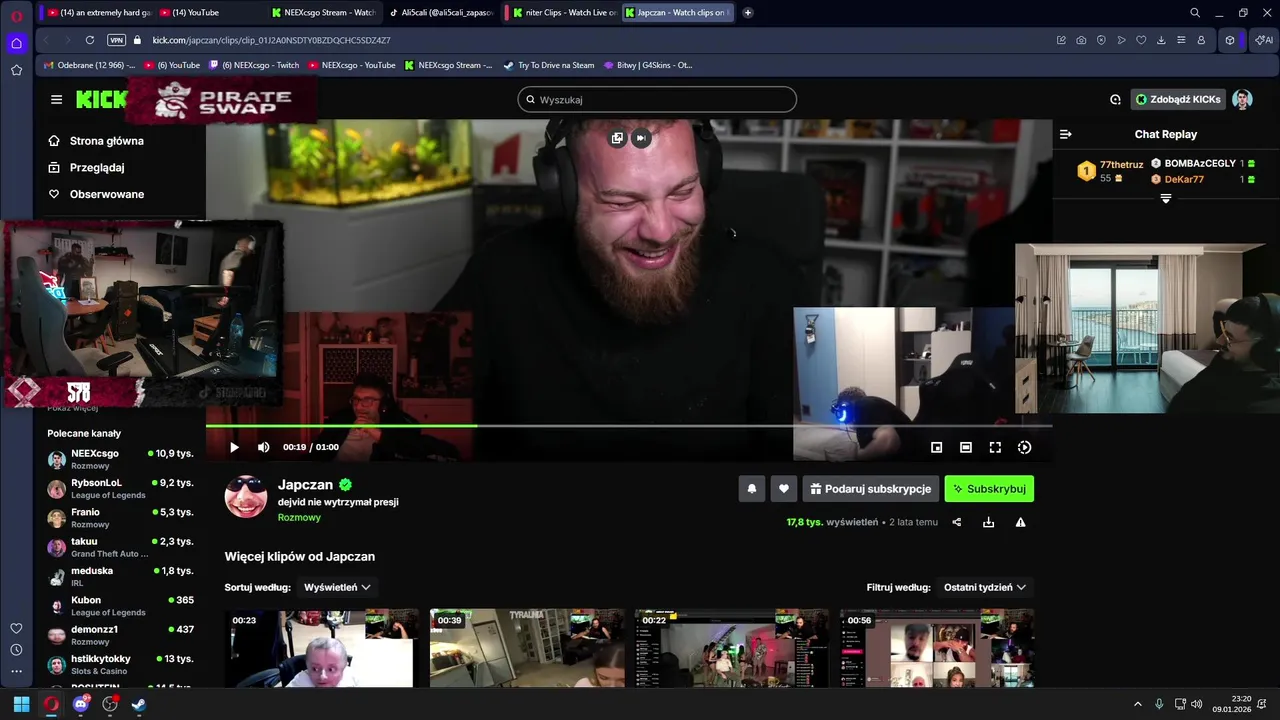This screenshot has height=720, width=1280.
Task: Report clip with warning icon
Action: pos(1020,522)
